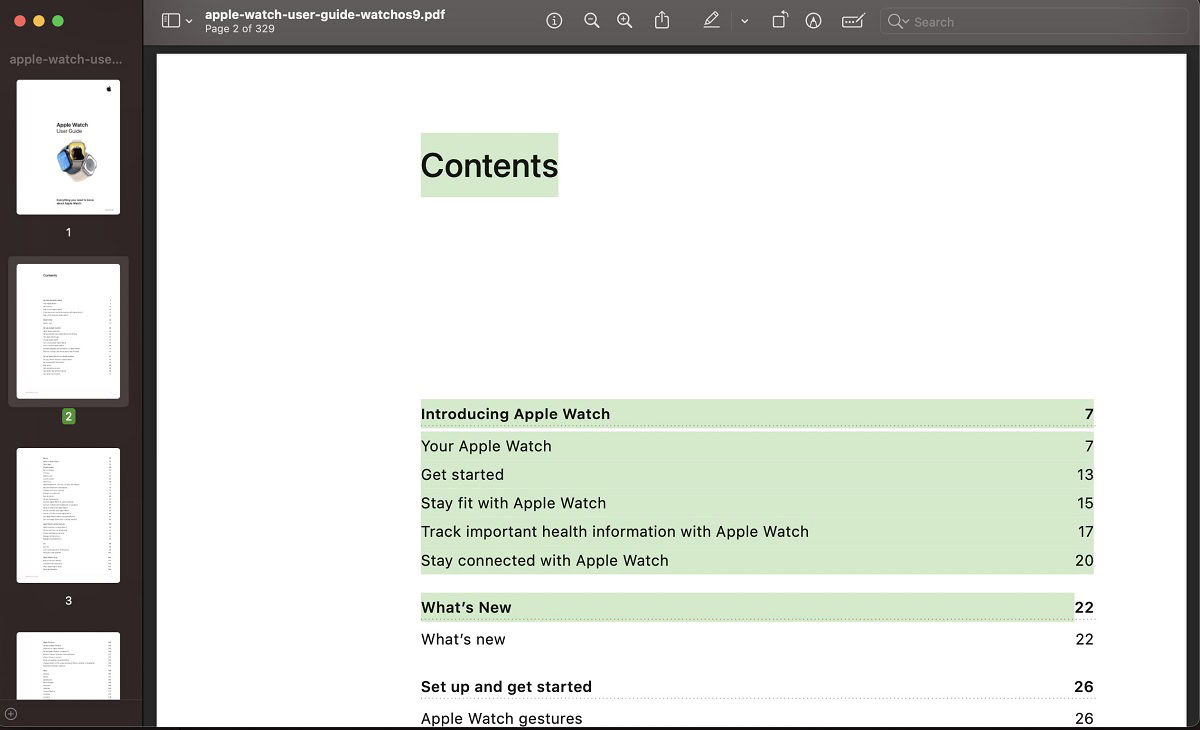Image resolution: width=1200 pixels, height=730 pixels.
Task: Click page number 13 for Get started
Action: [x=1085, y=475]
